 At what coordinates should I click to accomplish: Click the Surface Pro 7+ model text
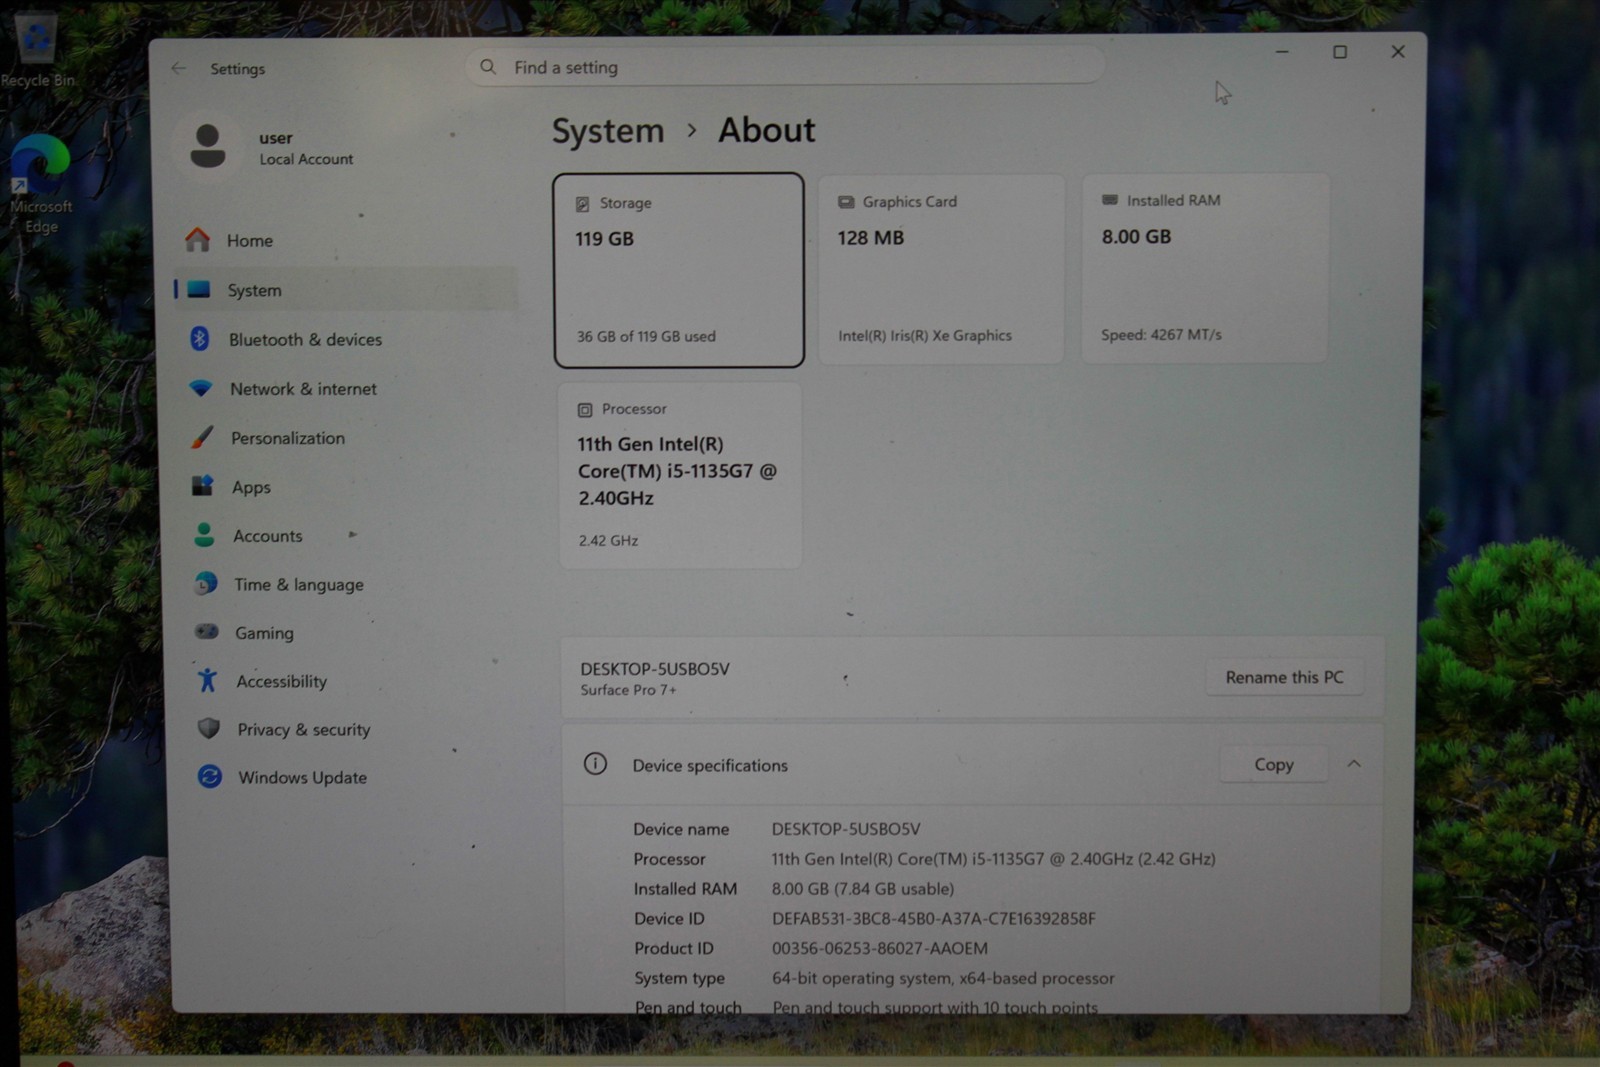point(629,690)
